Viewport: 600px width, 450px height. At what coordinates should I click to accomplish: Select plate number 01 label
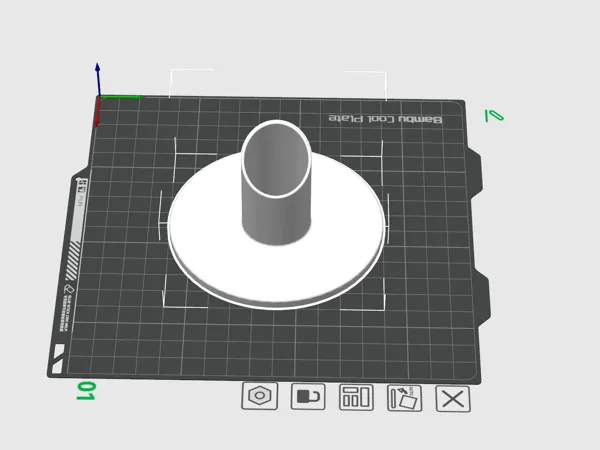pos(85,391)
